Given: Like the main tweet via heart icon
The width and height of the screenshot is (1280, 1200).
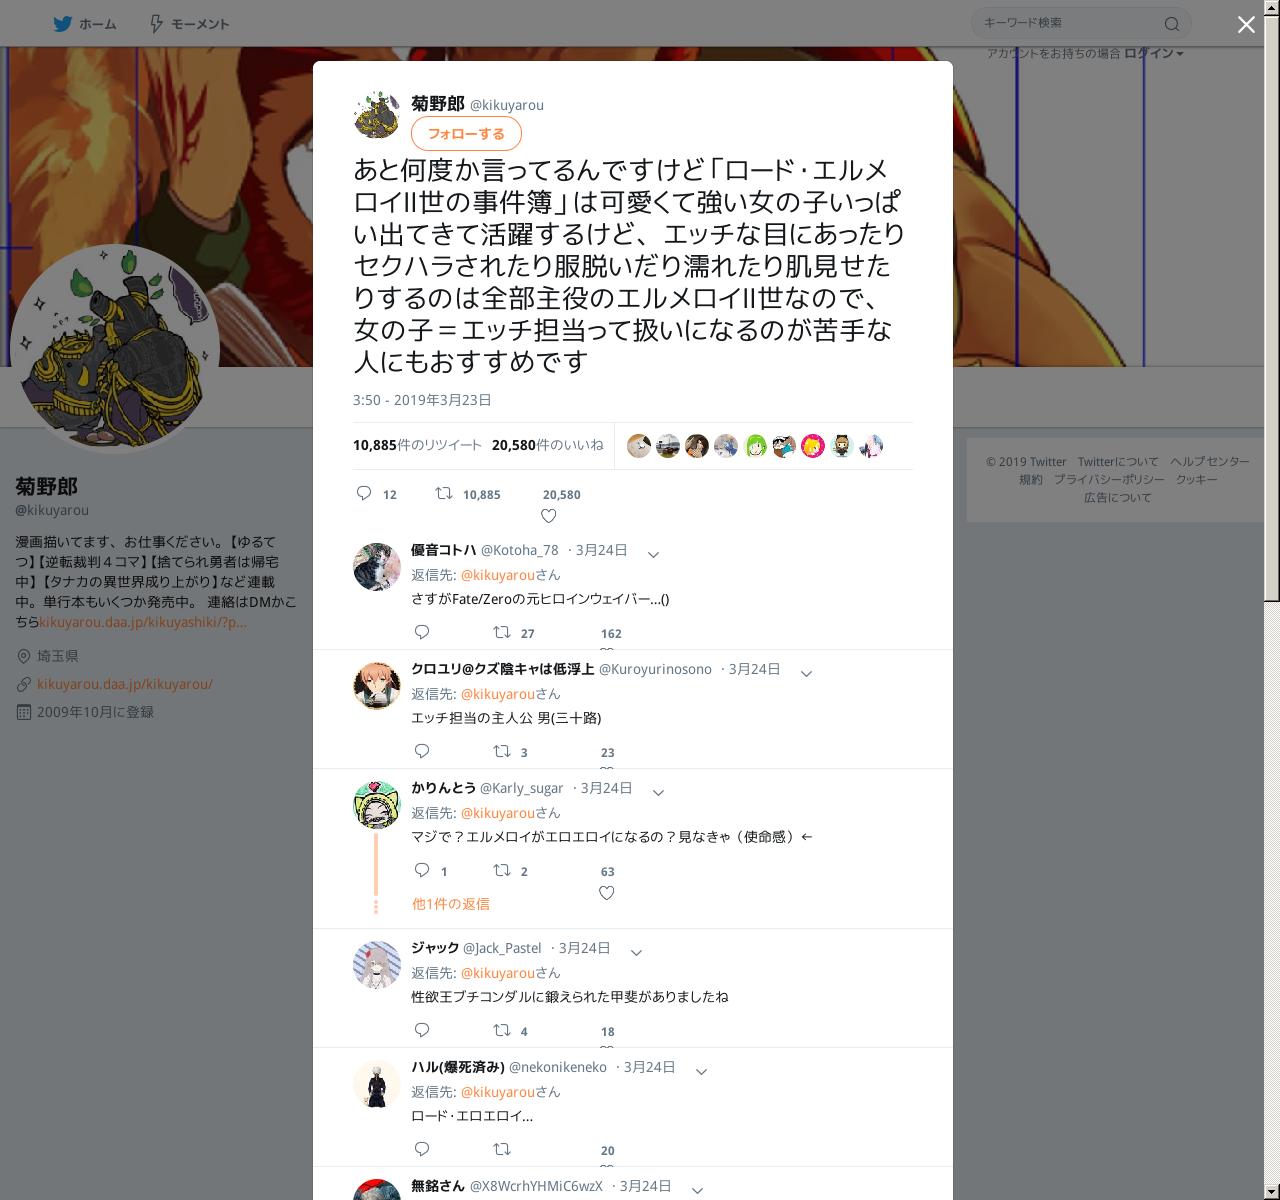Looking at the screenshot, I should pos(548,516).
